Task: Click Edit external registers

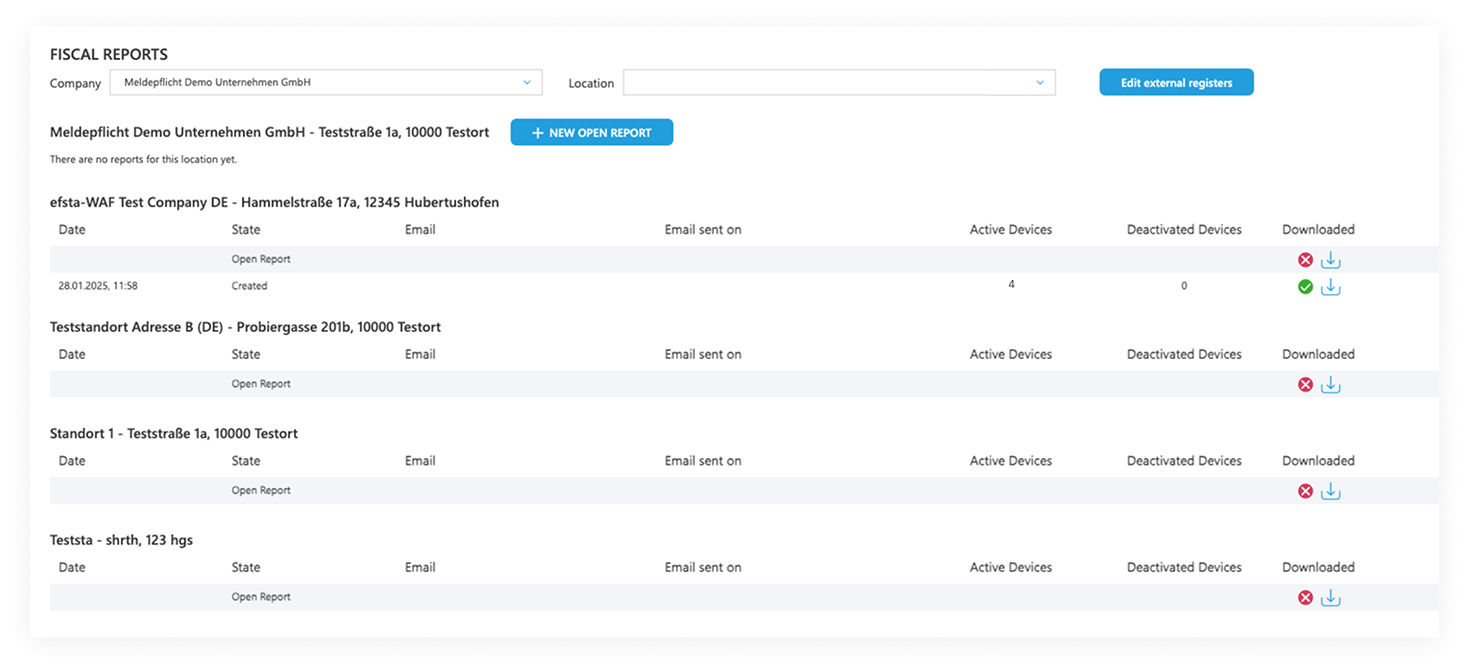Action: point(1176,82)
